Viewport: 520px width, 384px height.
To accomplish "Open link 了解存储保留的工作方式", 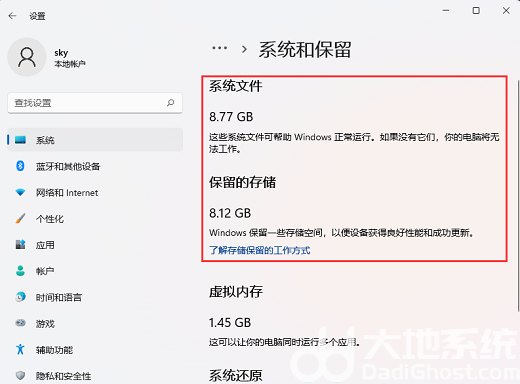I will point(260,250).
